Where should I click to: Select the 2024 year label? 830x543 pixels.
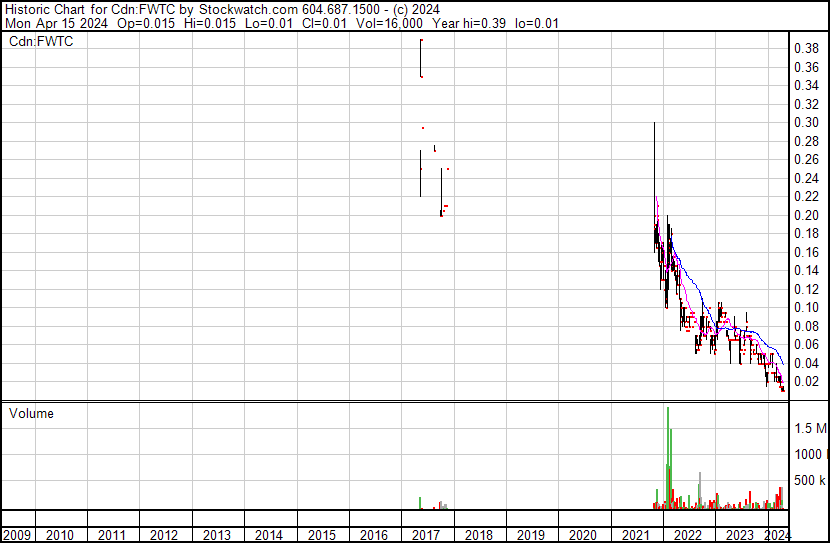[778, 535]
